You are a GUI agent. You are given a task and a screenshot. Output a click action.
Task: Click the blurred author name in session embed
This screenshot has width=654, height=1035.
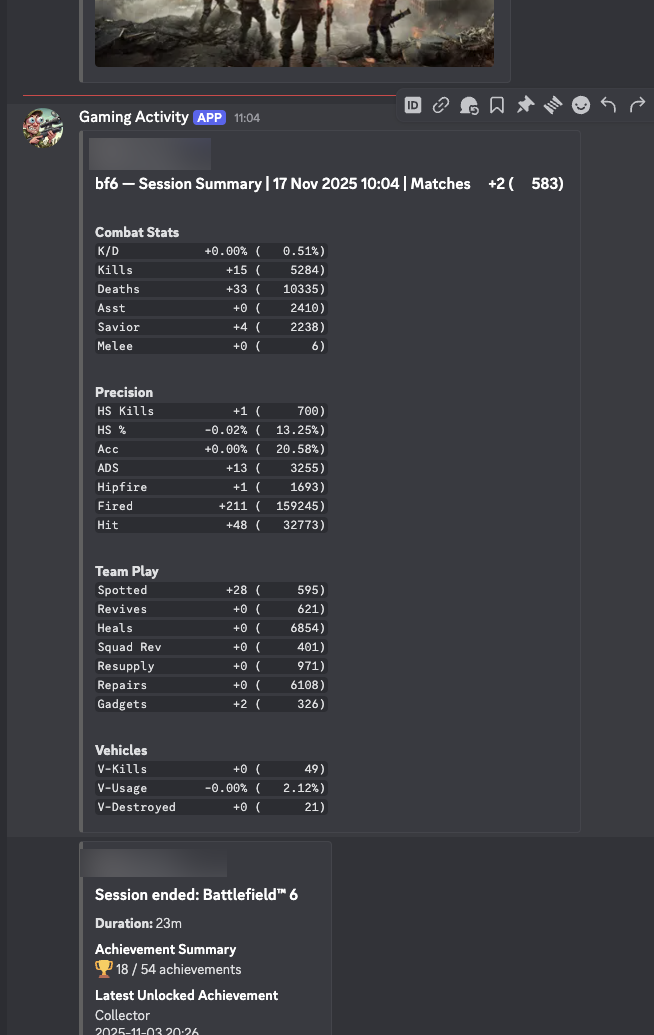click(x=154, y=862)
